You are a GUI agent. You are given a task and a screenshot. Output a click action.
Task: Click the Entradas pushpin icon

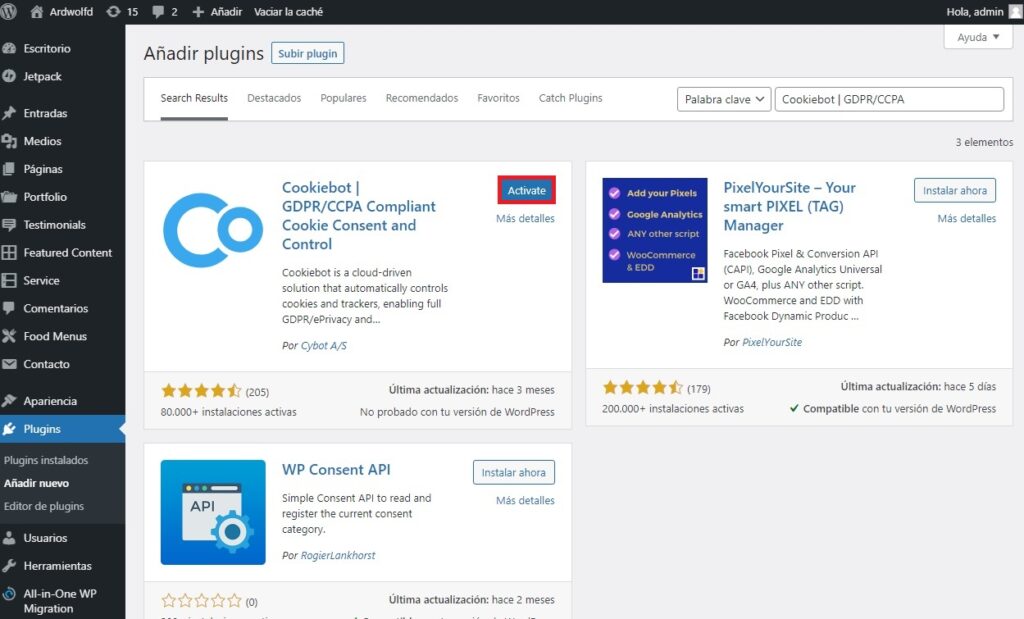9,113
